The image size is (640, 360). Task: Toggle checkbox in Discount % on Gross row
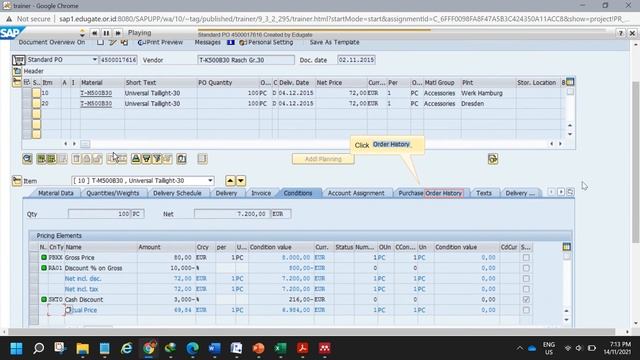[526, 268]
